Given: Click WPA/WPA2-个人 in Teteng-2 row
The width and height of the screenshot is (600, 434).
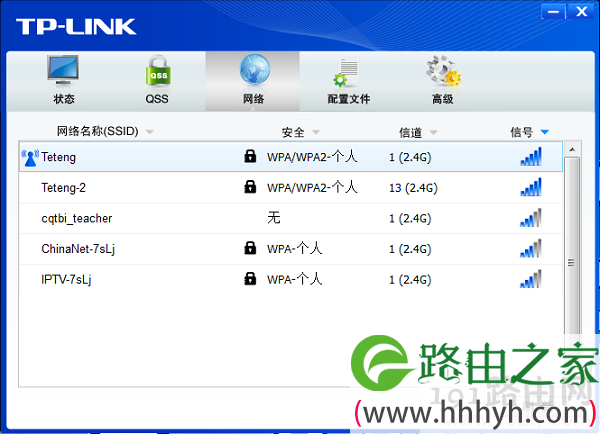Looking at the screenshot, I should coord(312,187).
